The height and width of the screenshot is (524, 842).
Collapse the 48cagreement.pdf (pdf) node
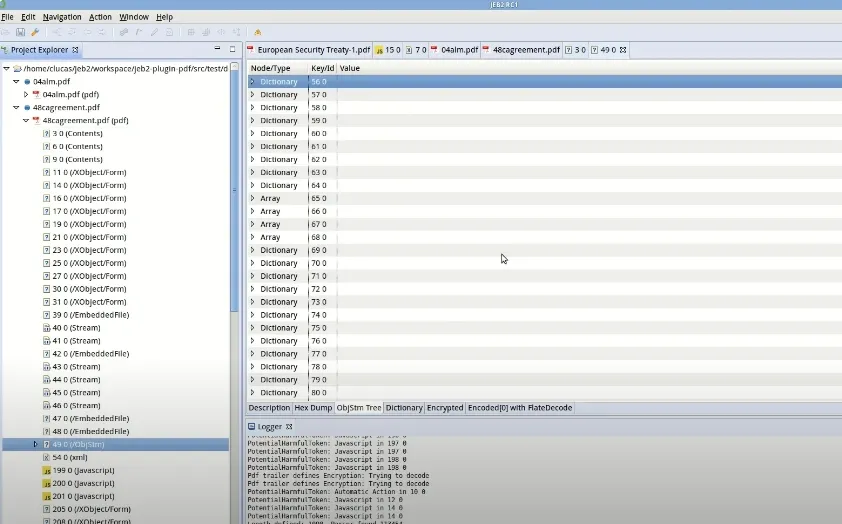[26, 120]
